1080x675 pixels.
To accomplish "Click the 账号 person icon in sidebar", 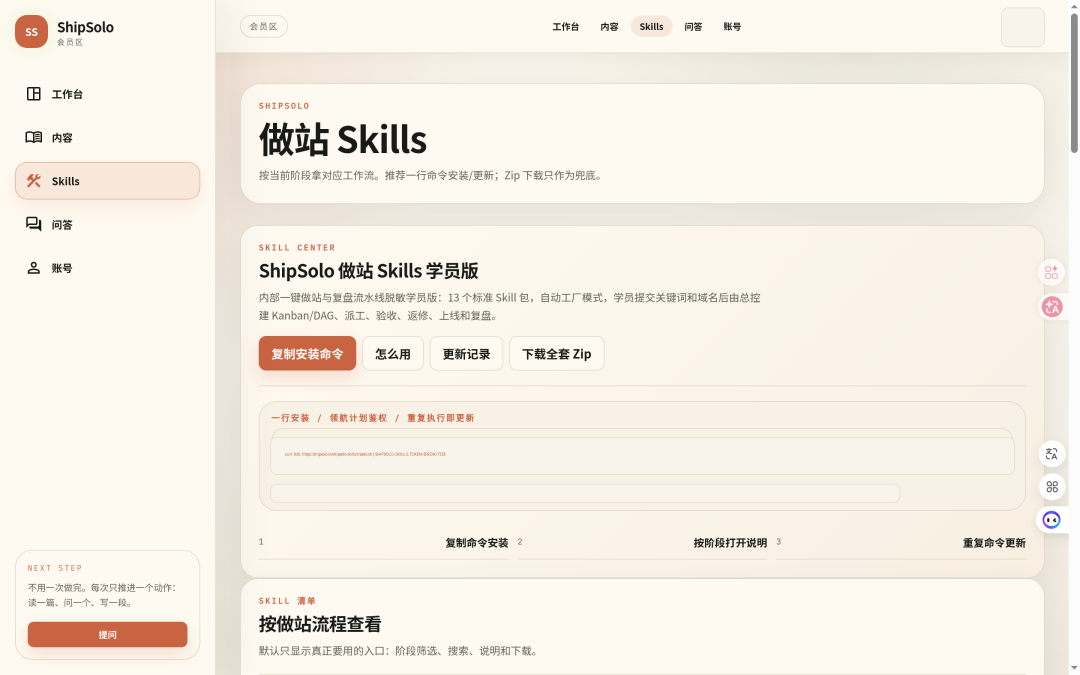I will coord(34,268).
